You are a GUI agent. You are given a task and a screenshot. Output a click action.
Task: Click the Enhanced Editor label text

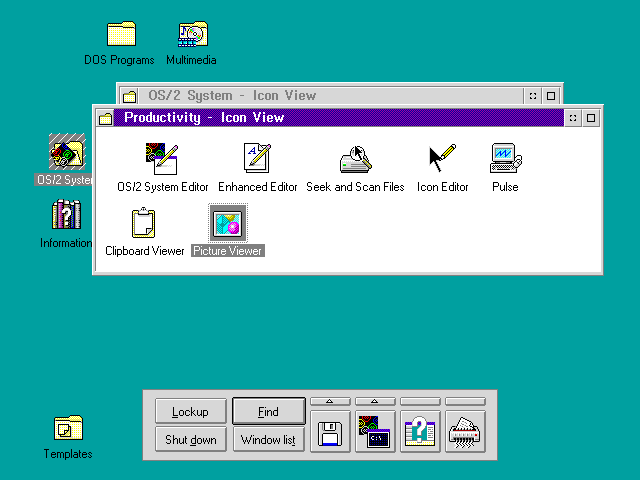point(258,187)
